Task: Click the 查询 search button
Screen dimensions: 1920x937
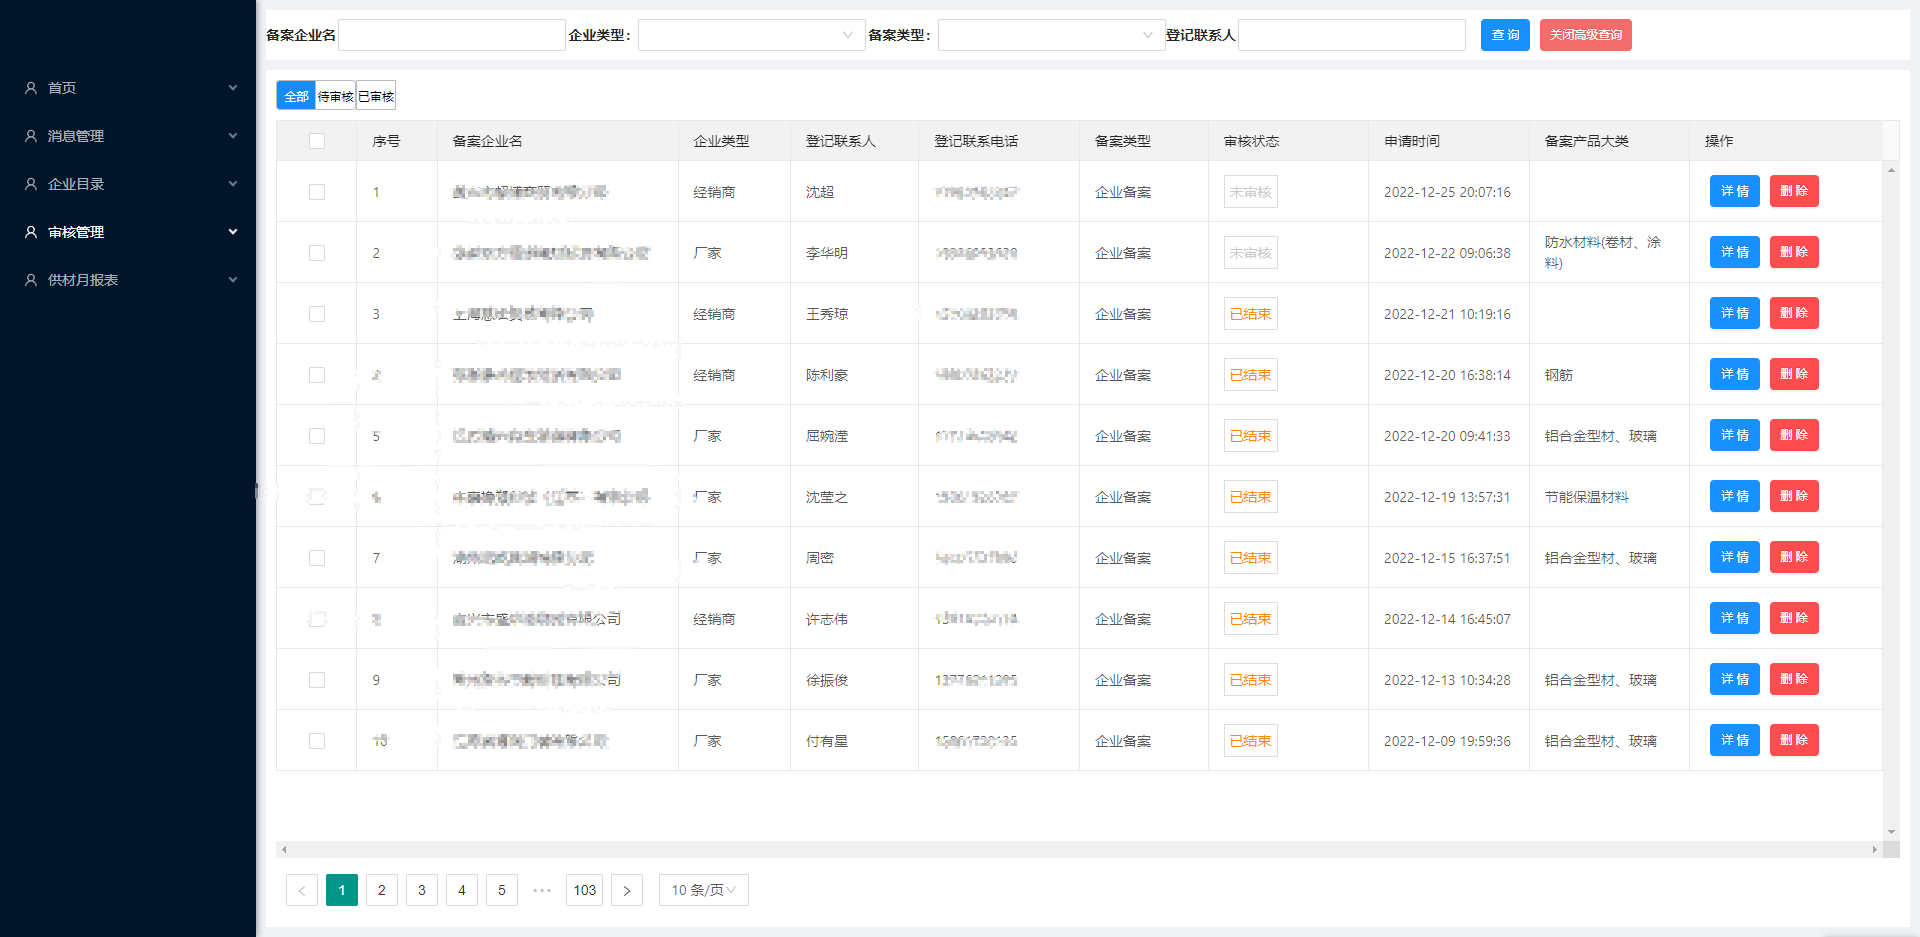Action: (1505, 35)
